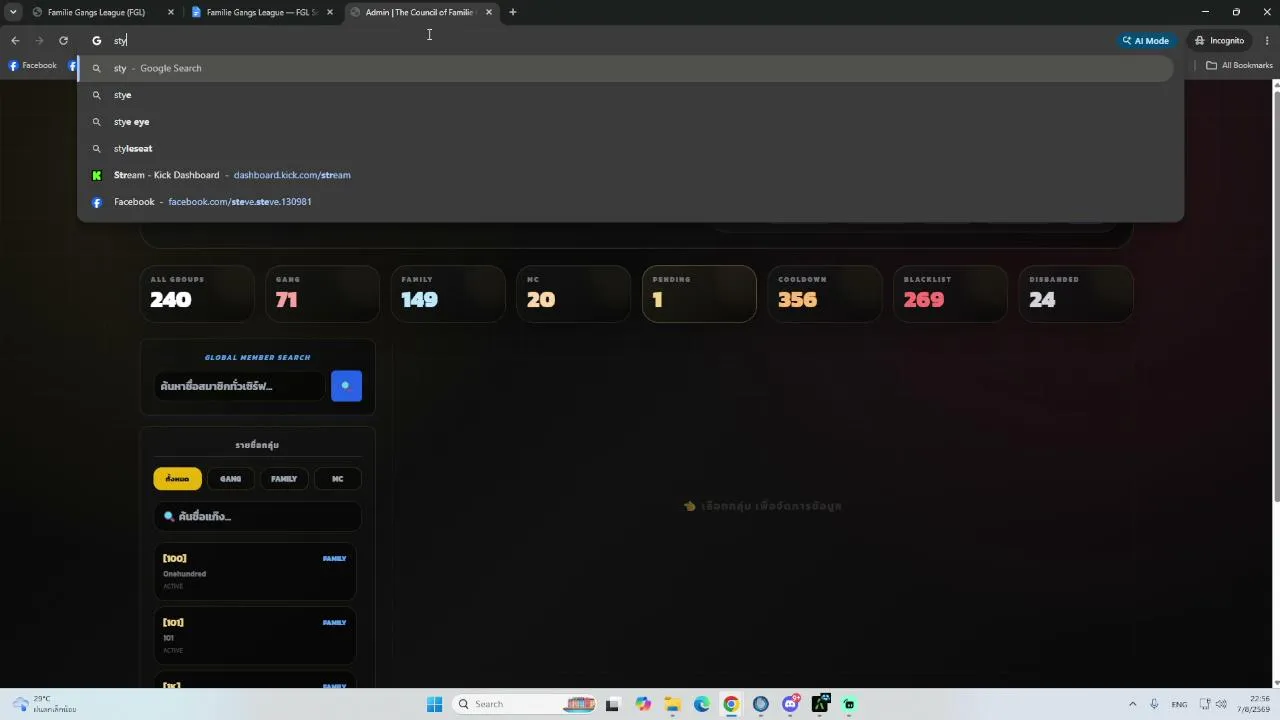1280x720 pixels.
Task: Open the network and volume quick settings
Action: tap(1214, 704)
